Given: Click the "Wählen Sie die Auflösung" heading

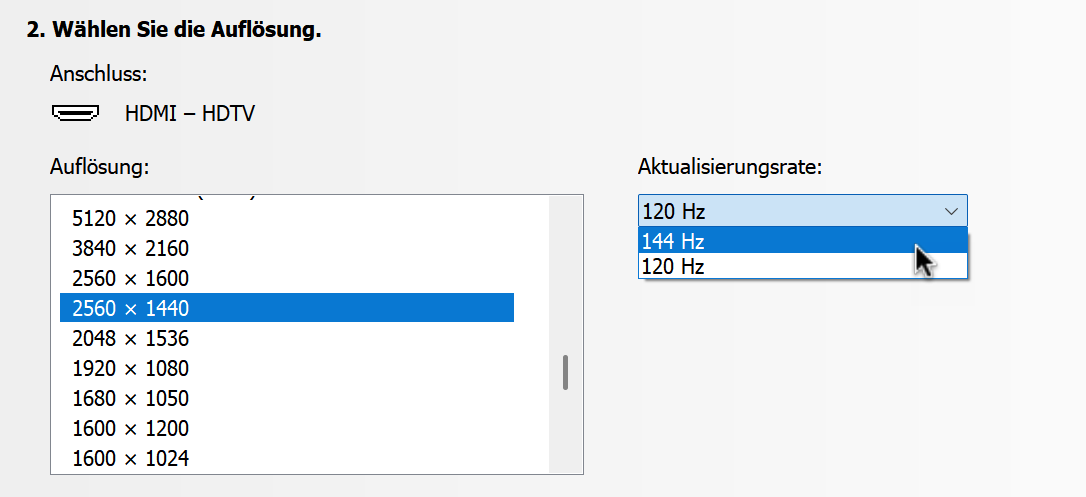Looking at the screenshot, I should (x=173, y=30).
